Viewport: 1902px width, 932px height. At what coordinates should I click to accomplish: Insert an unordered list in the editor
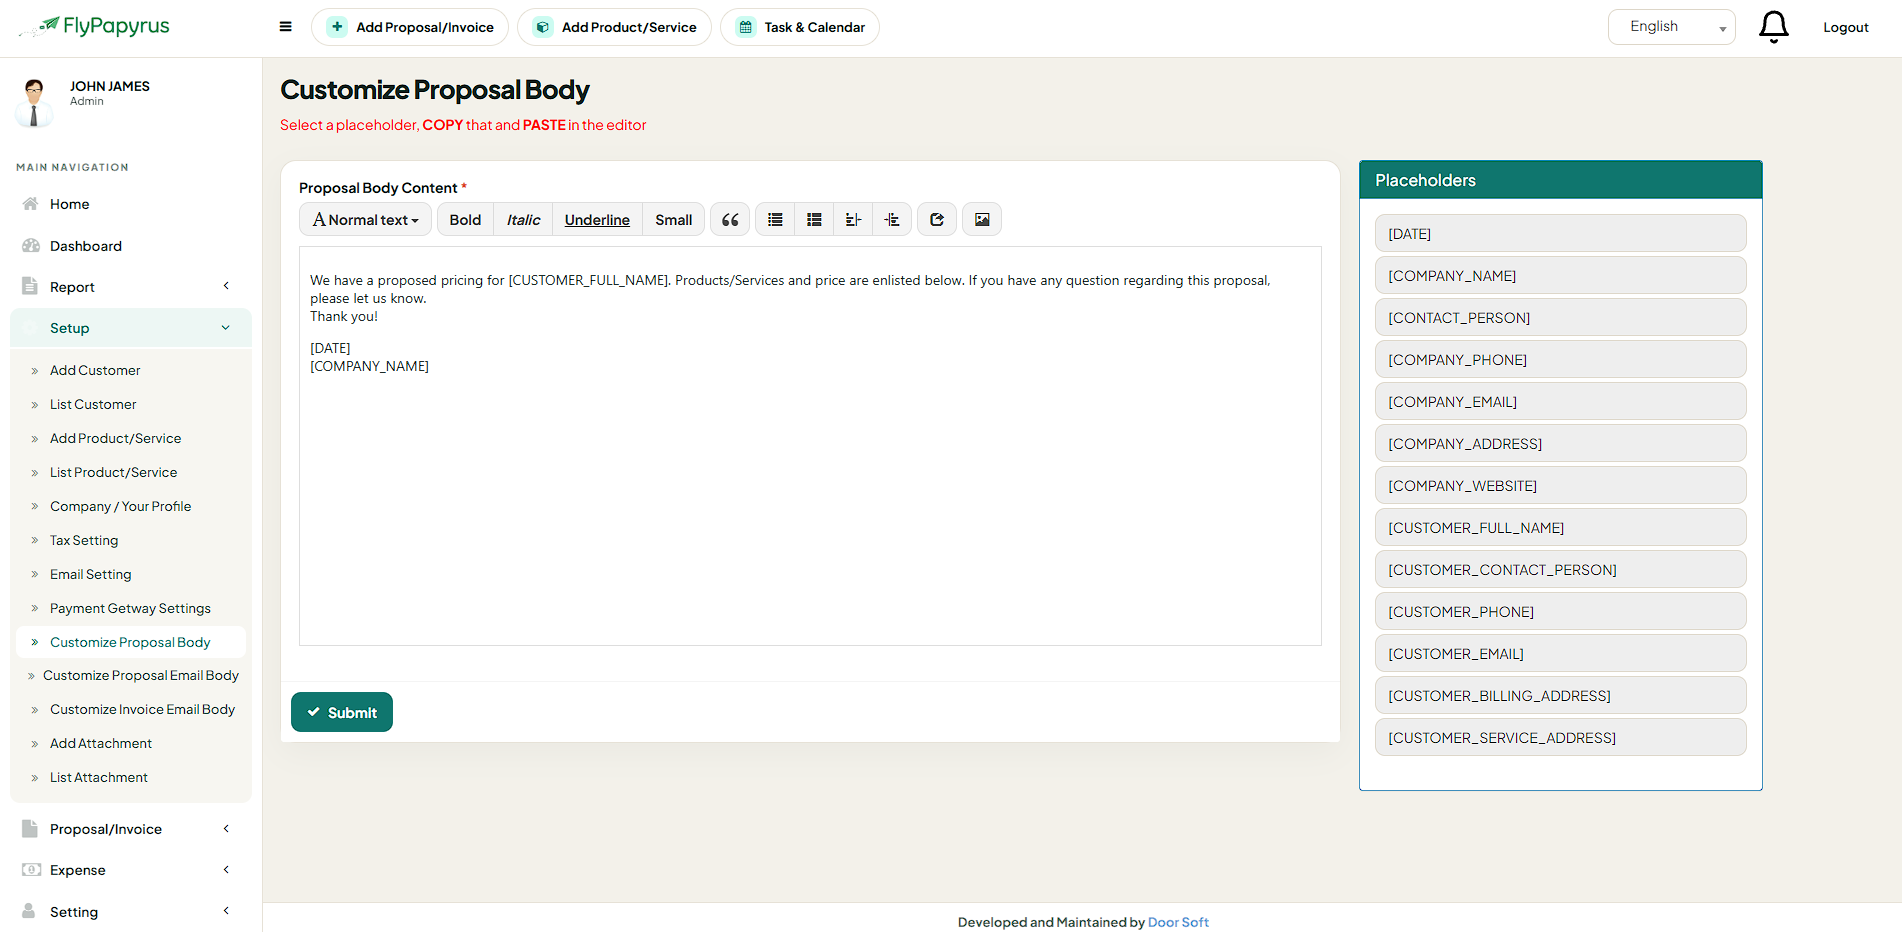(x=775, y=220)
